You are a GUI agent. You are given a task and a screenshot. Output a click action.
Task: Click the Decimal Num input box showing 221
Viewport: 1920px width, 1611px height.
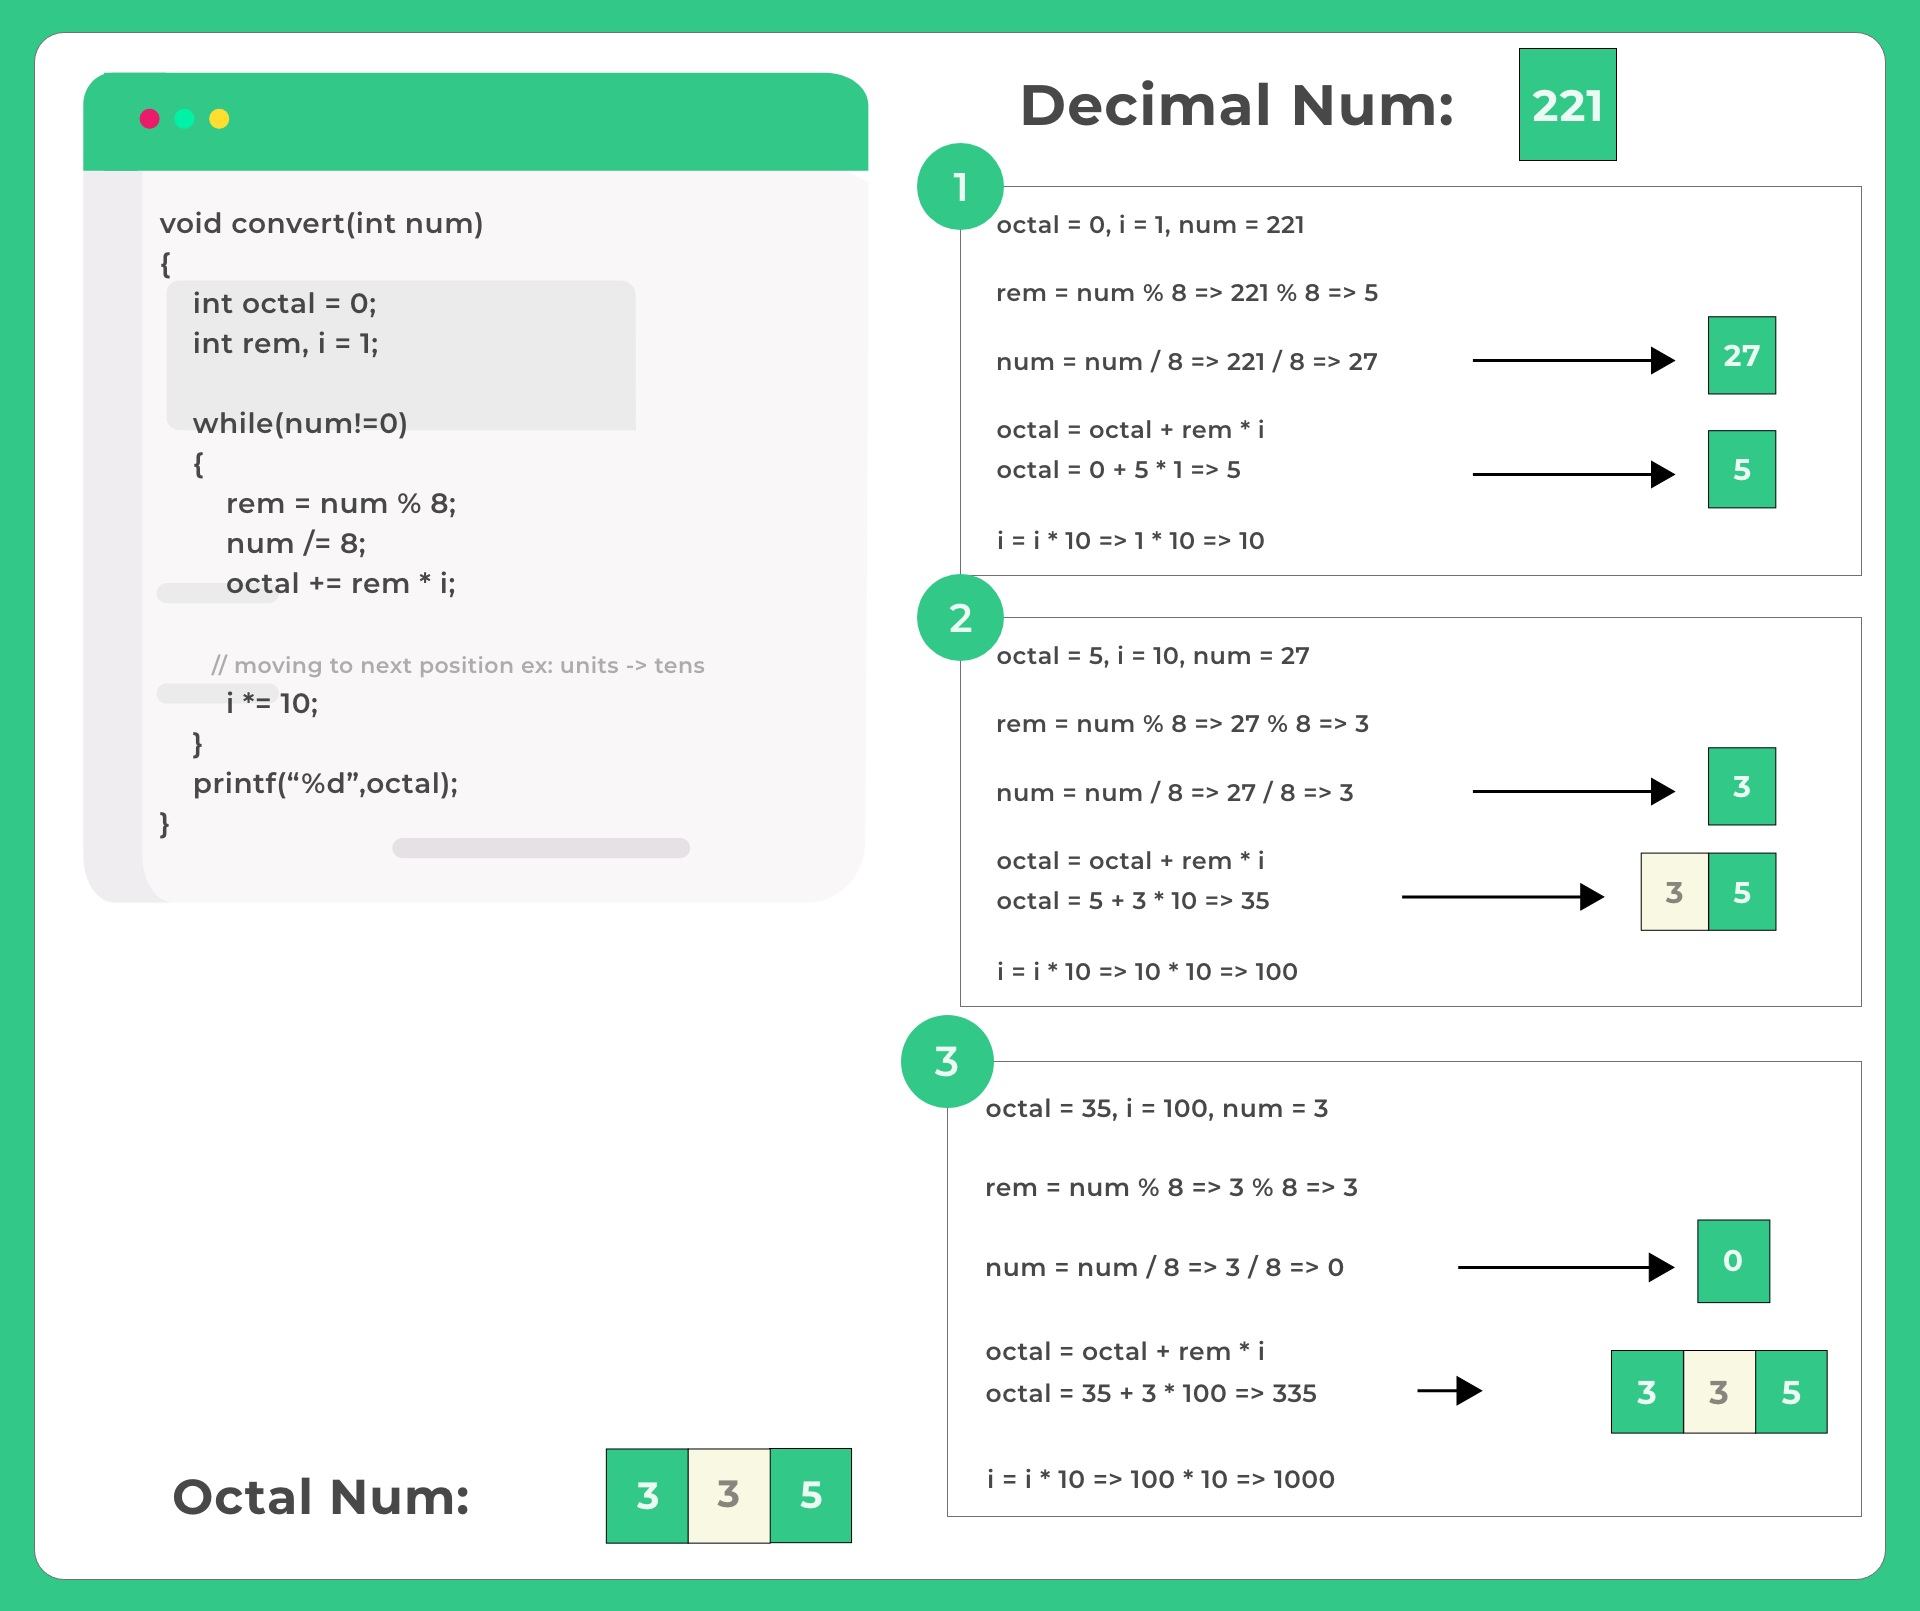[x=1567, y=104]
